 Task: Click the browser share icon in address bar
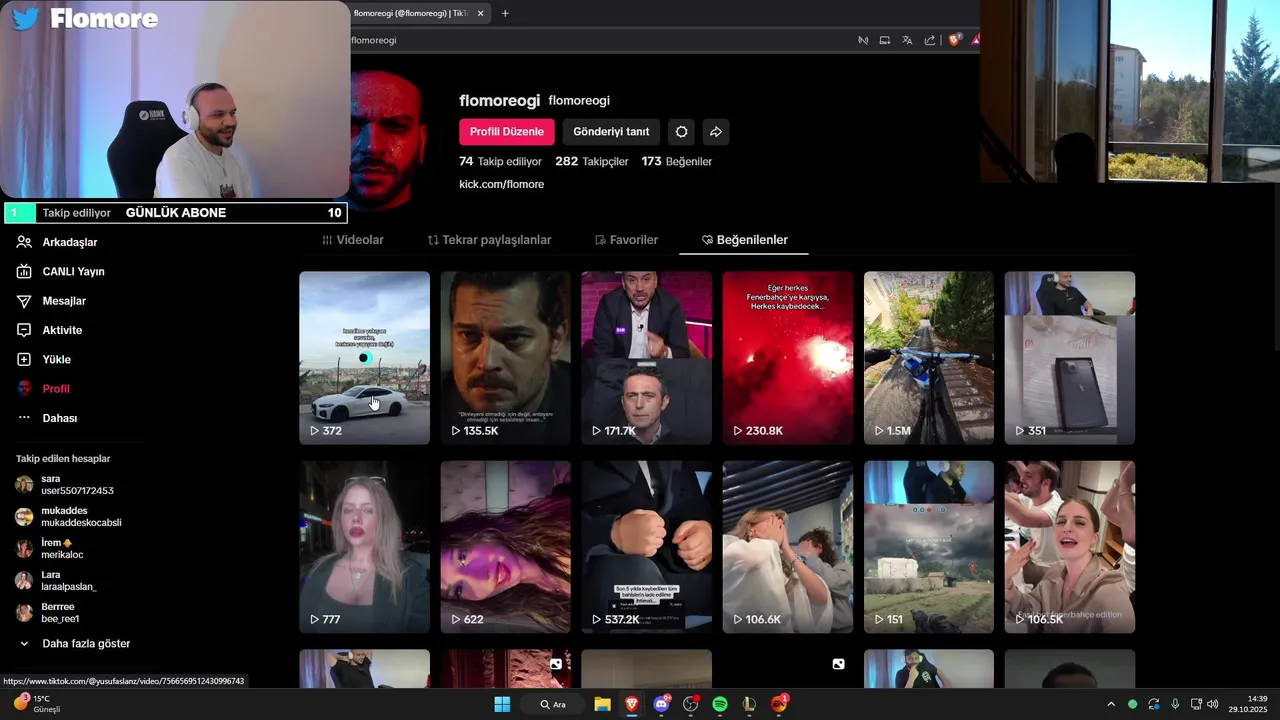click(x=930, y=40)
